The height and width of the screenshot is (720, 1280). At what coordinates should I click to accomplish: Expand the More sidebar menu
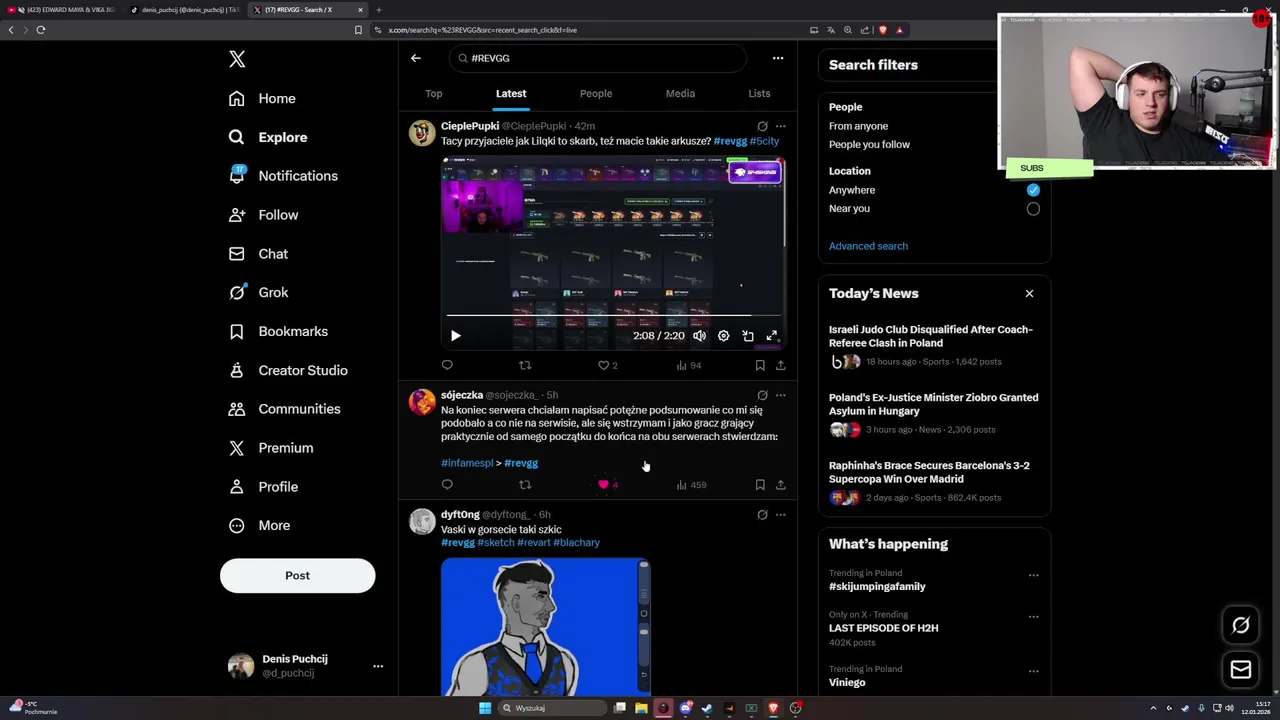259,526
